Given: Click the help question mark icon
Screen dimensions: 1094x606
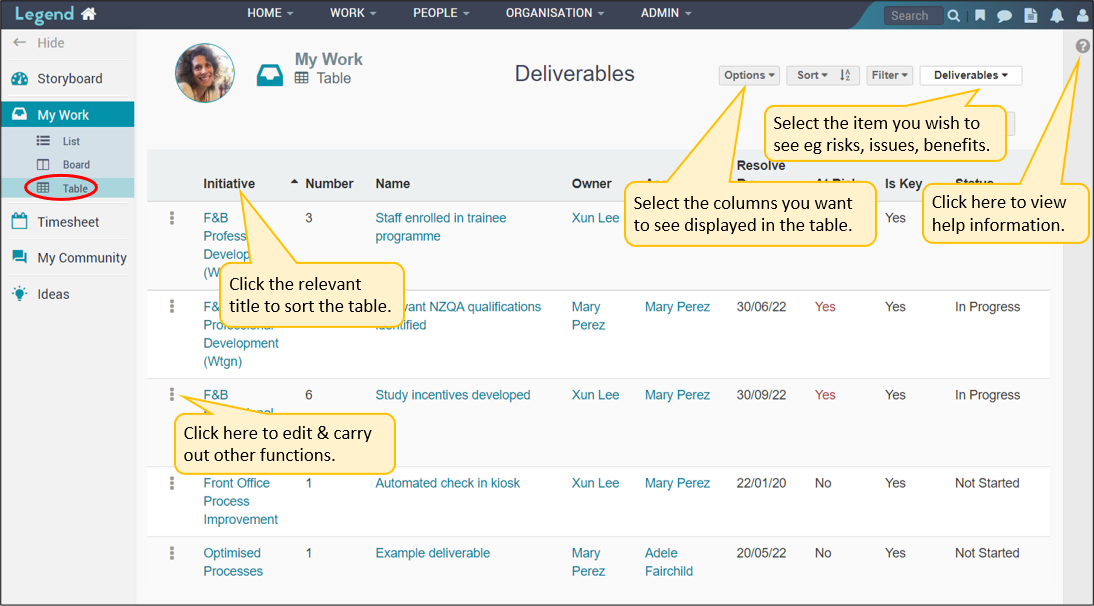Looking at the screenshot, I should pos(1082,47).
